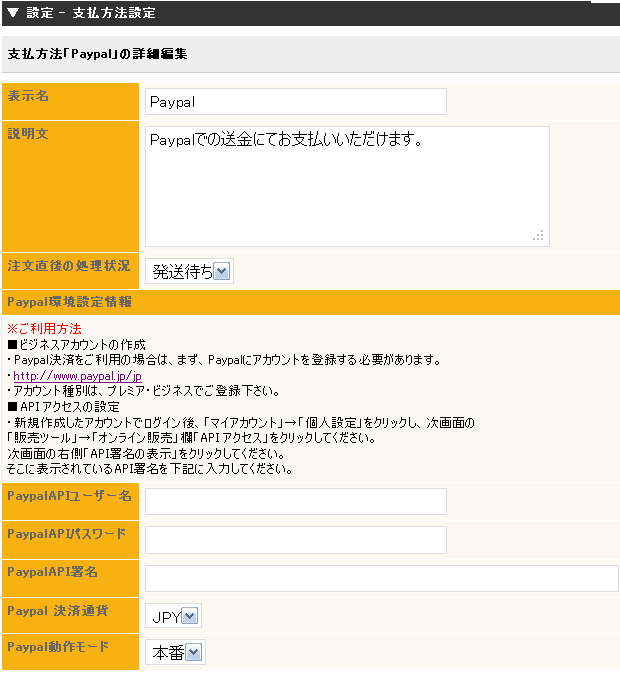
Task: Click the ※ご利用方法 red heading text
Action: pyautogui.click(x=44, y=329)
